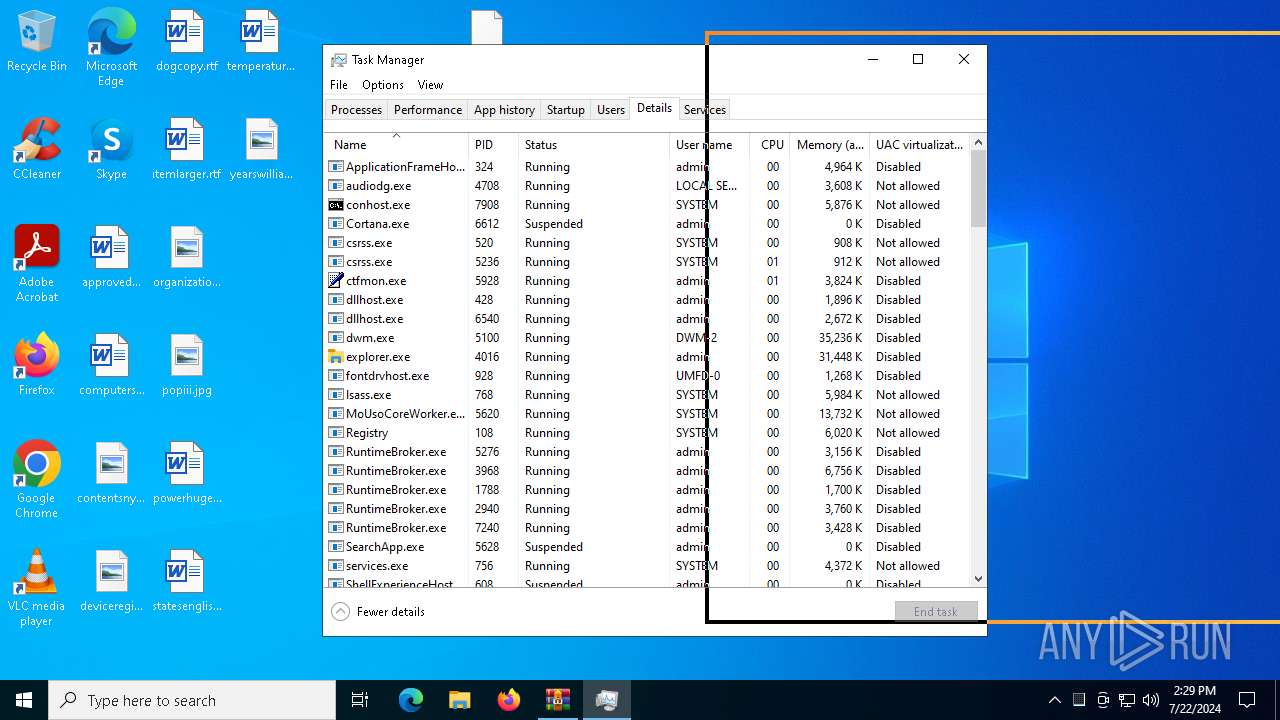Click the network icon in system tray
This screenshot has width=1280, height=720.
[x=1127, y=700]
